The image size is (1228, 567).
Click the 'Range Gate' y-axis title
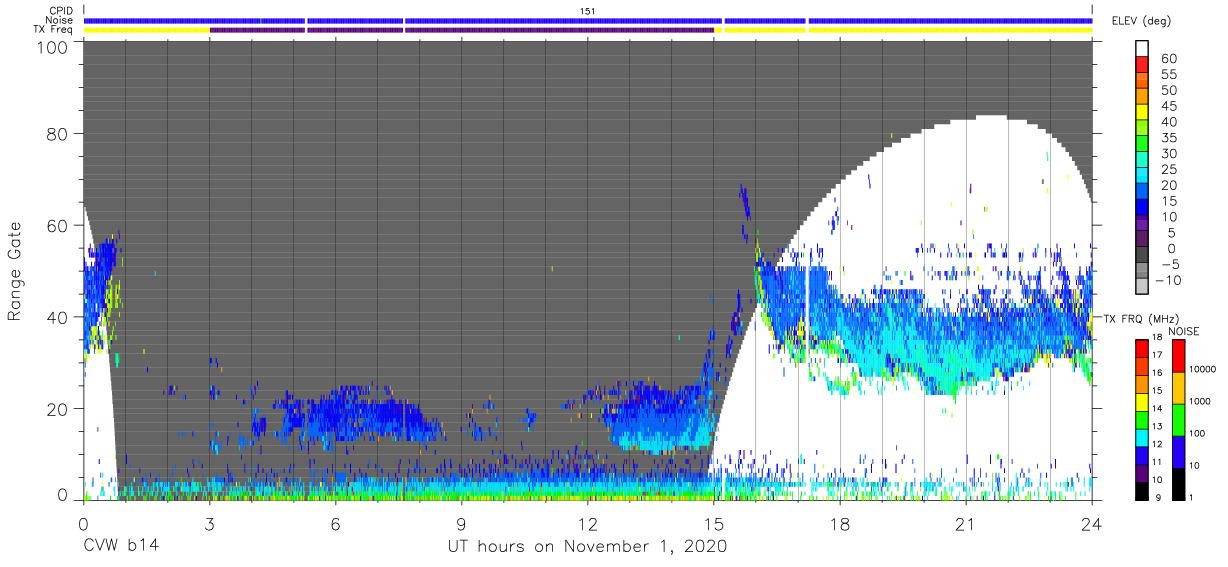(15, 273)
